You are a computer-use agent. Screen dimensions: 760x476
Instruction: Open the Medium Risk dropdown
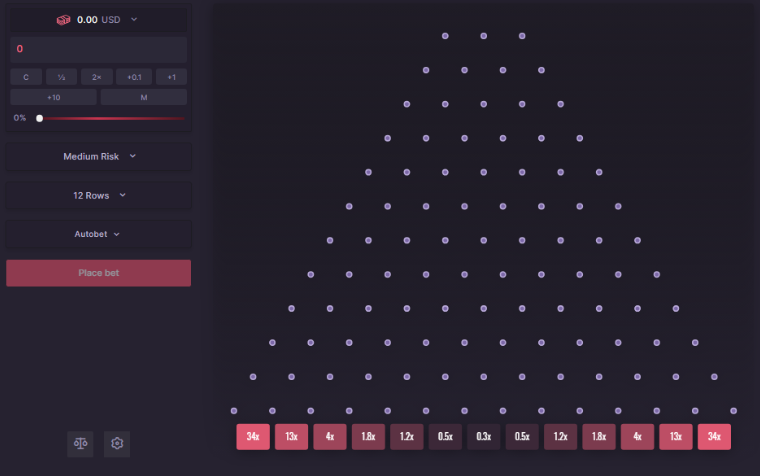[98, 156]
